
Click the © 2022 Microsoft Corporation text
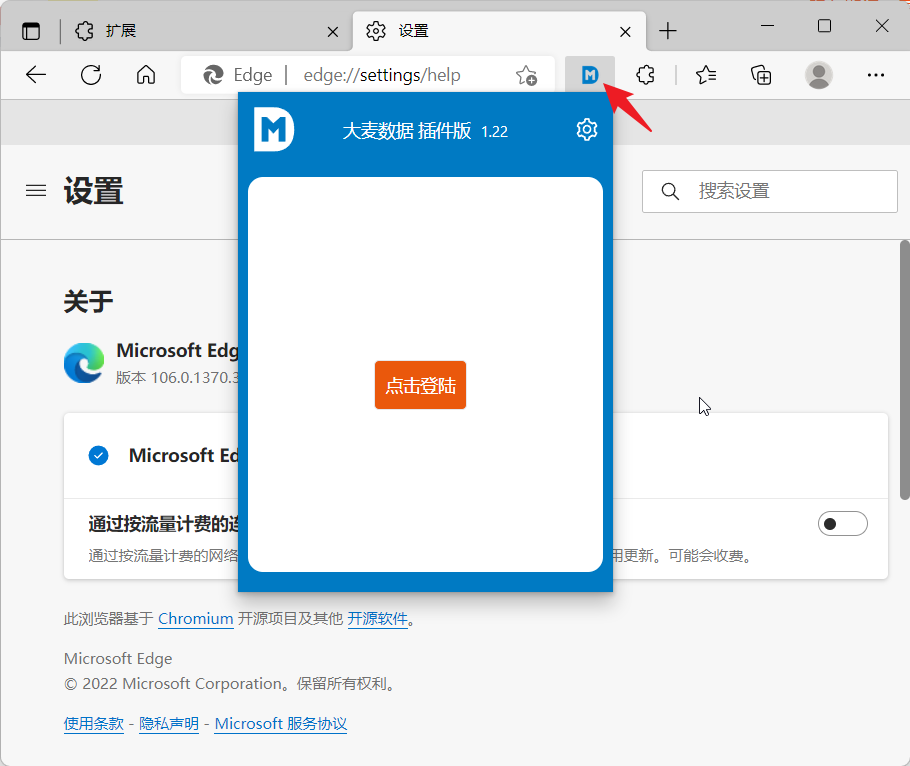click(x=231, y=684)
